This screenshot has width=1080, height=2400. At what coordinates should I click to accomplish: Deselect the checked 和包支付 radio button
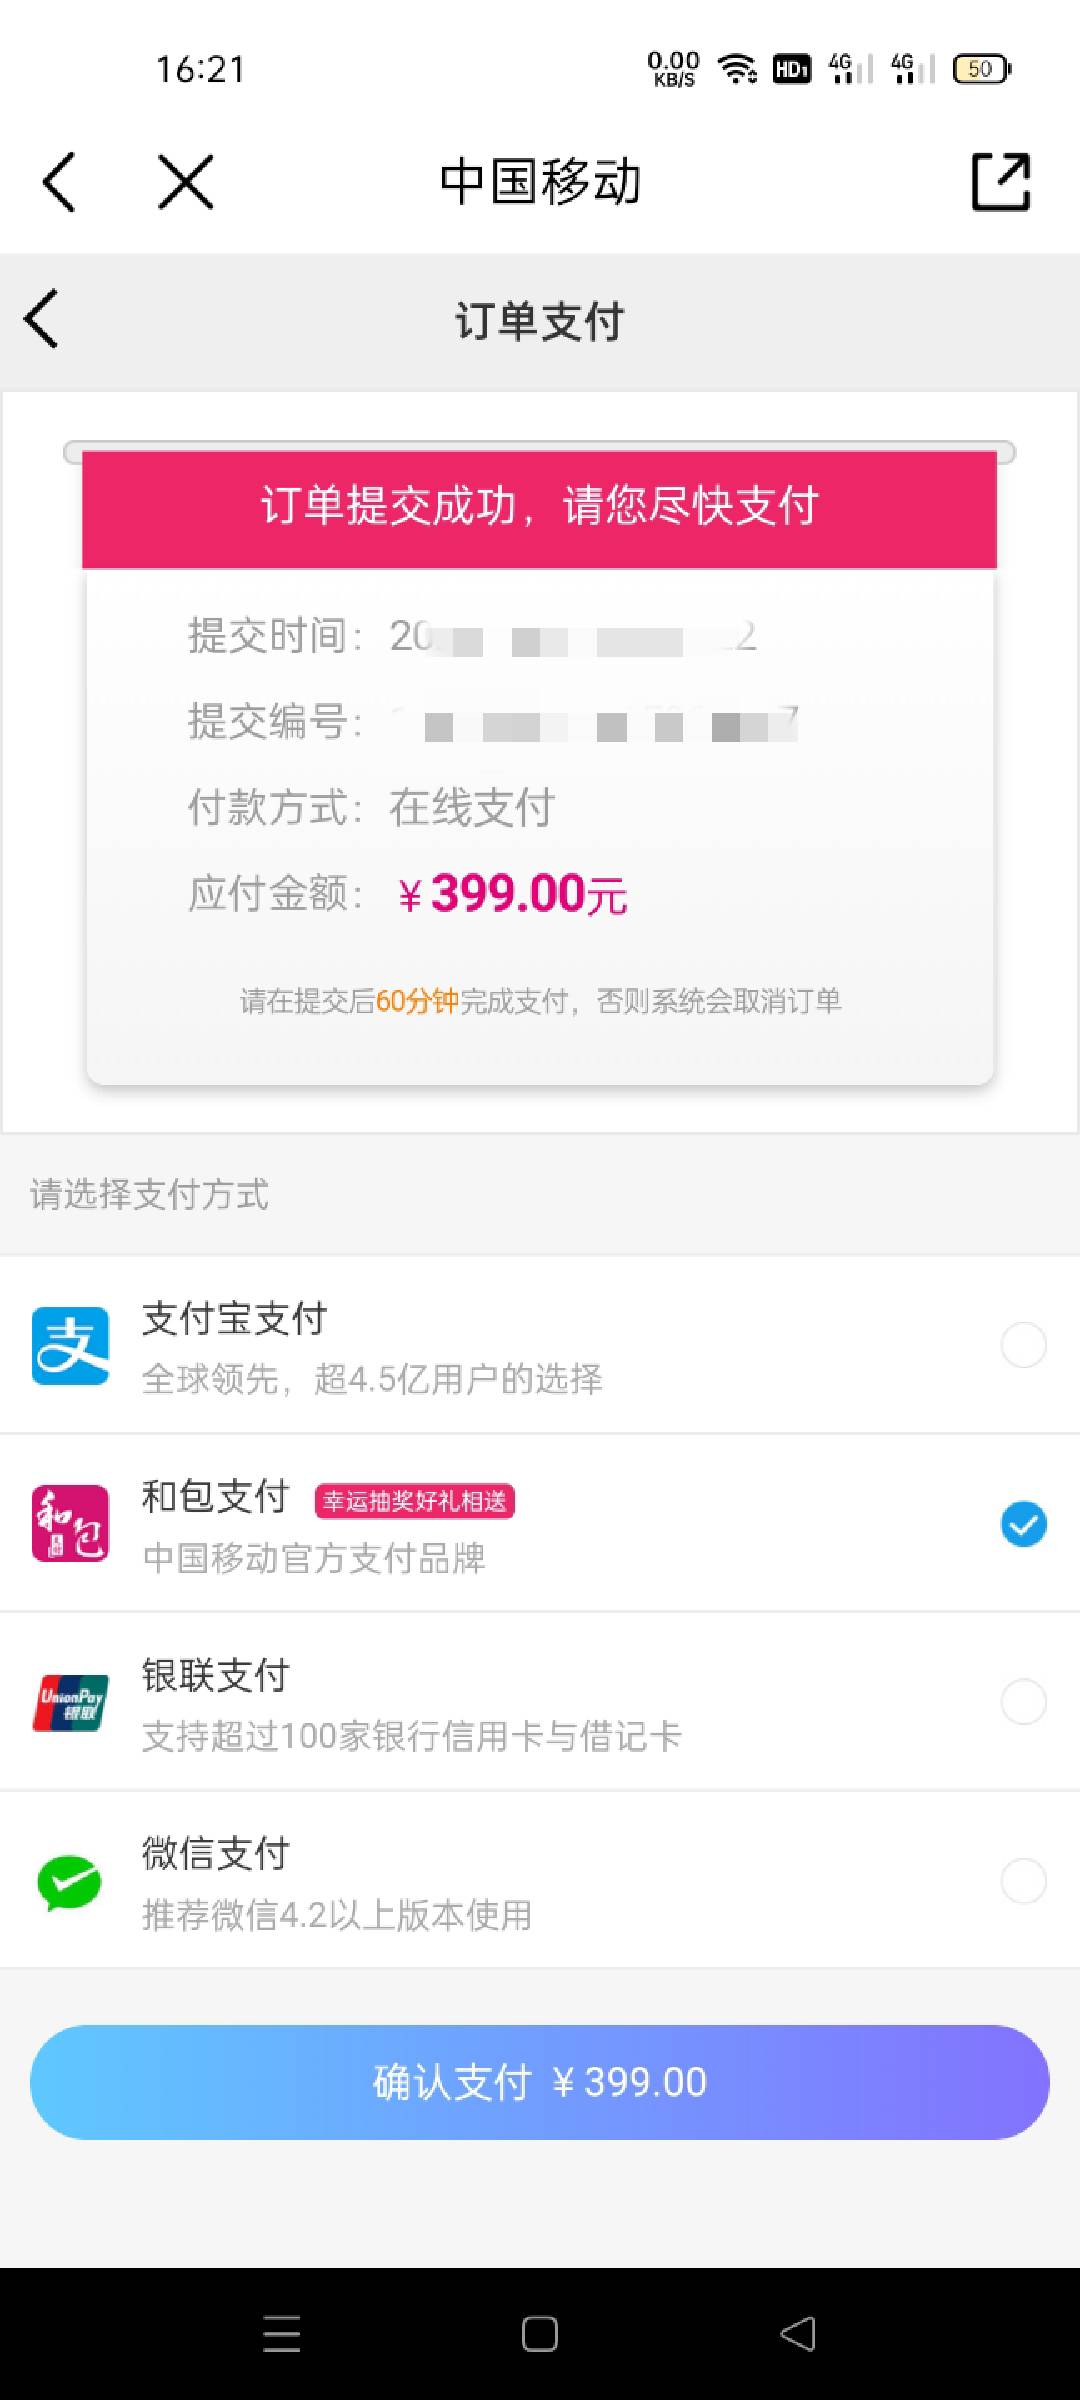point(1023,1524)
